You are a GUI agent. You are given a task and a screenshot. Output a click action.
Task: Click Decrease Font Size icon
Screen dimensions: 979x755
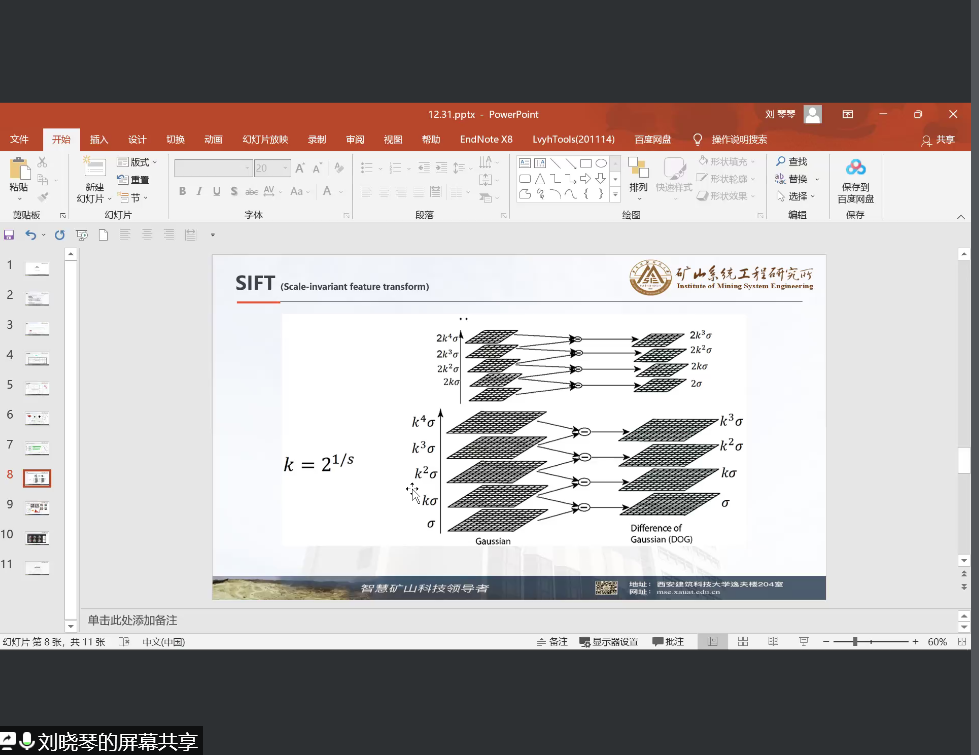click(317, 168)
